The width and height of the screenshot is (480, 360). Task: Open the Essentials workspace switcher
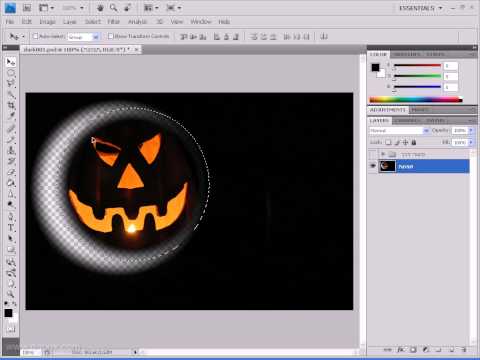pyautogui.click(x=421, y=8)
